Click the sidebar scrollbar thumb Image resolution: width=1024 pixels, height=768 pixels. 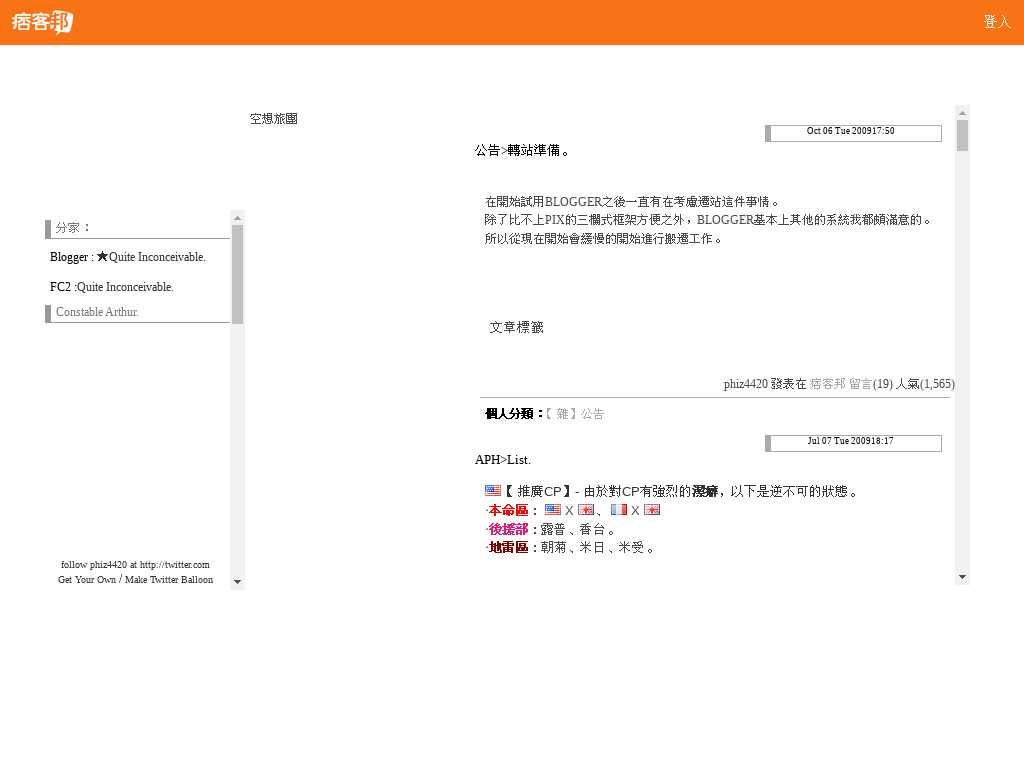pyautogui.click(x=237, y=273)
